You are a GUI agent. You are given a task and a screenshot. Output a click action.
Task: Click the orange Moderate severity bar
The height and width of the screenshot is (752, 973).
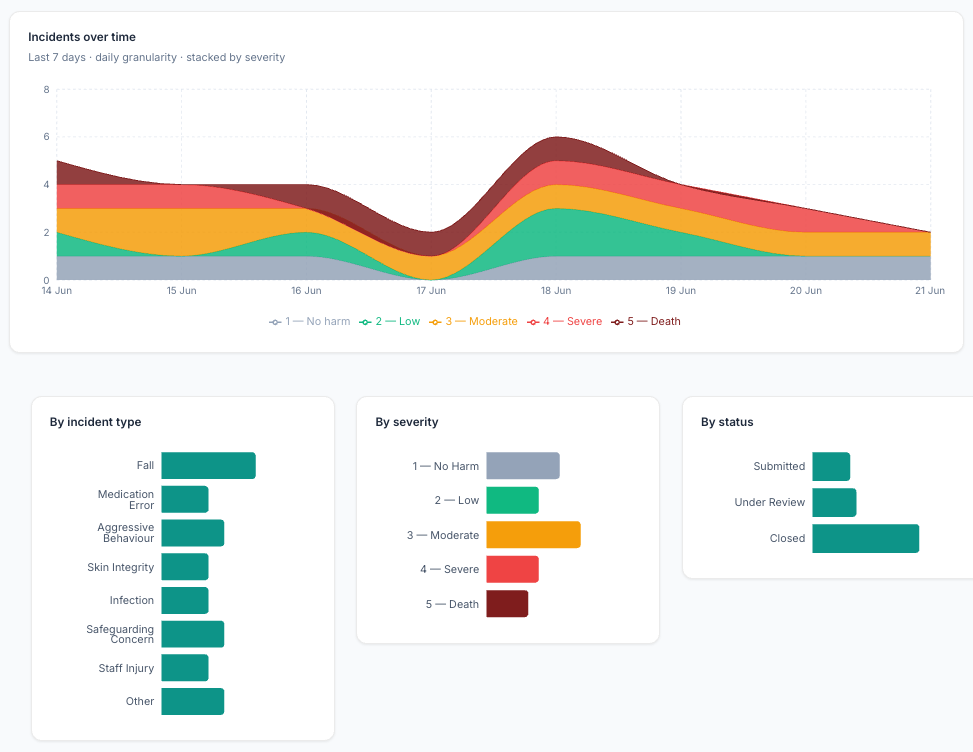click(534, 535)
